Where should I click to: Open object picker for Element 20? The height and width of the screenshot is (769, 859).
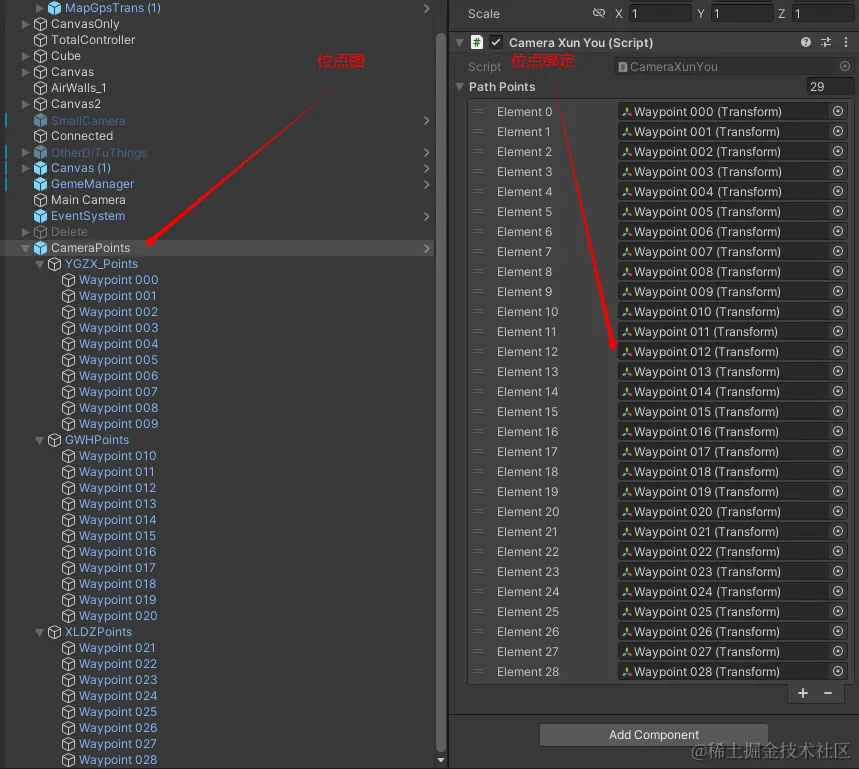point(838,511)
